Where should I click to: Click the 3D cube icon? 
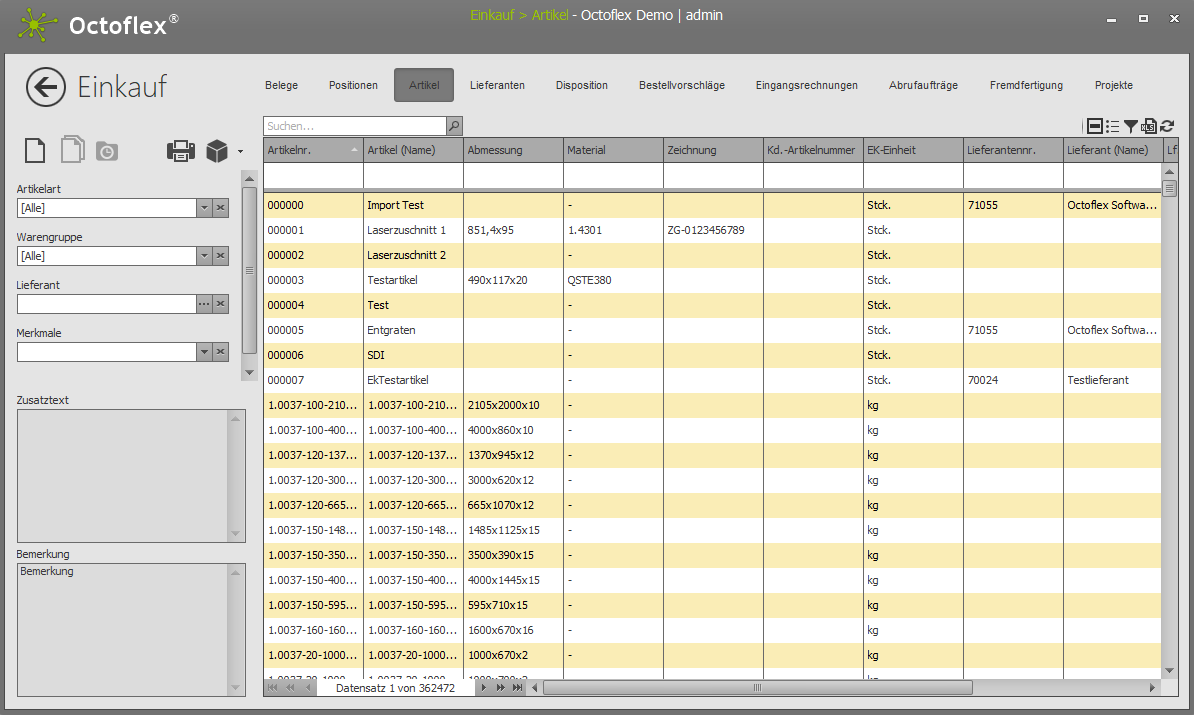pyautogui.click(x=217, y=151)
